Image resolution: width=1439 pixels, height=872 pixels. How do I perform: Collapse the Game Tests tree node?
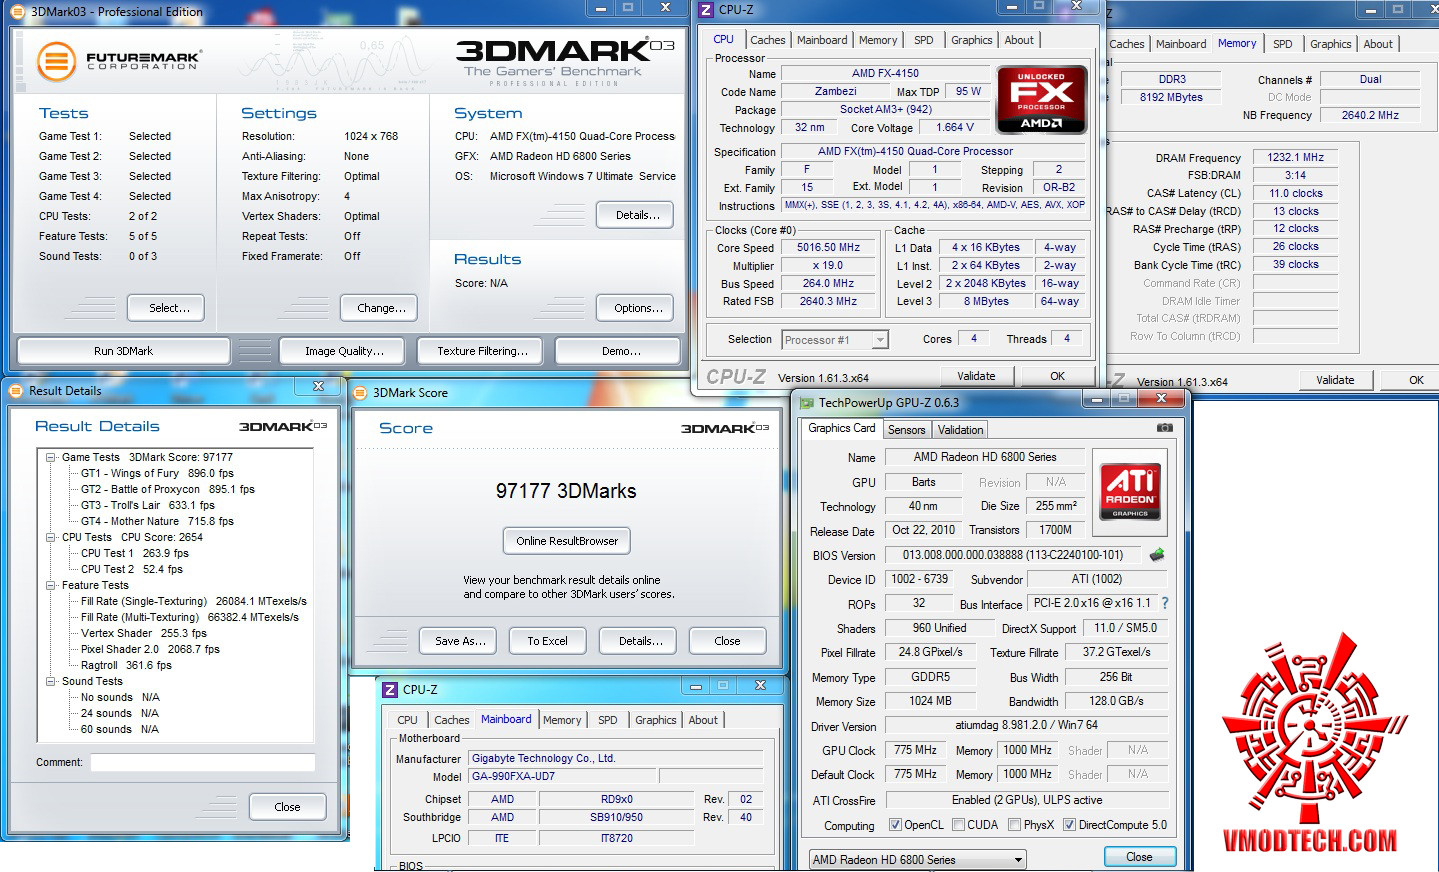click(x=50, y=457)
